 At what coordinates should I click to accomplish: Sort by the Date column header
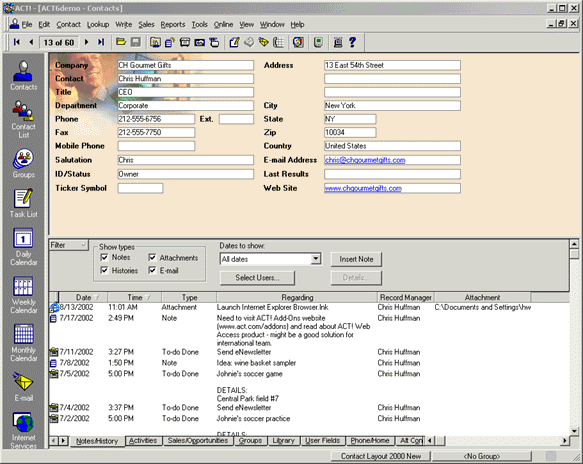(83, 297)
